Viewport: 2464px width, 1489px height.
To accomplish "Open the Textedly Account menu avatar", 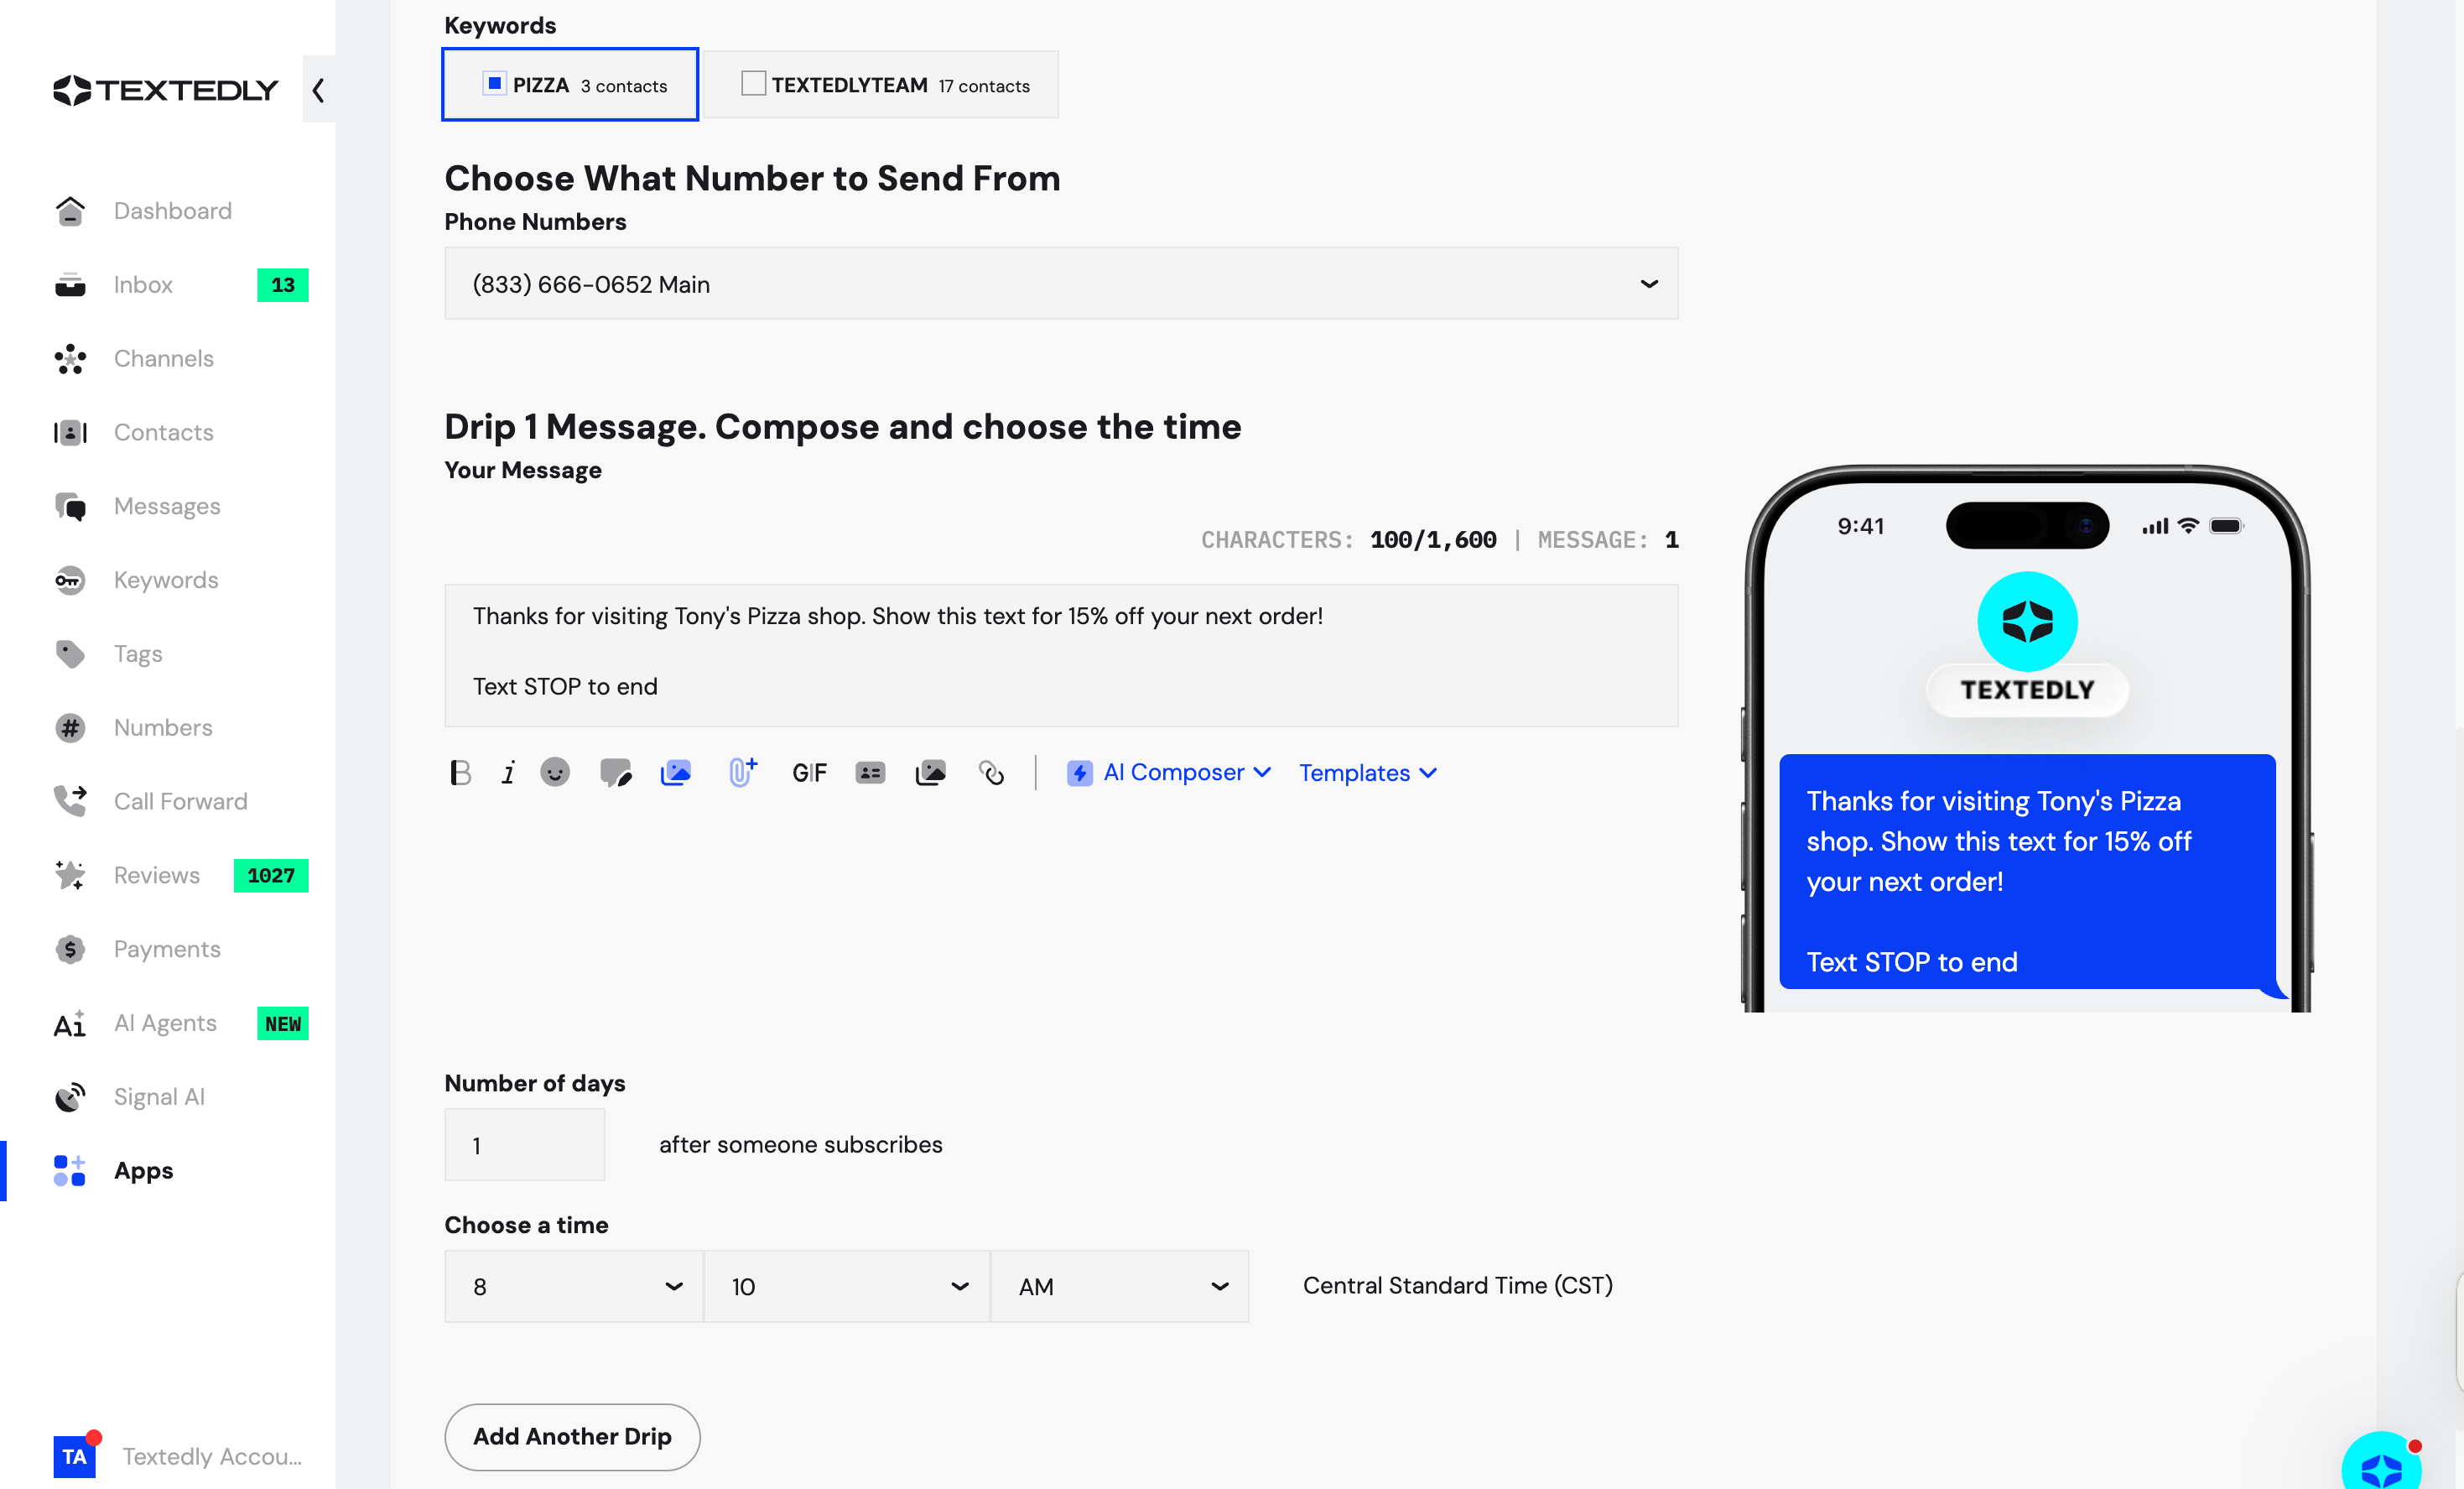I will pyautogui.click(x=74, y=1456).
